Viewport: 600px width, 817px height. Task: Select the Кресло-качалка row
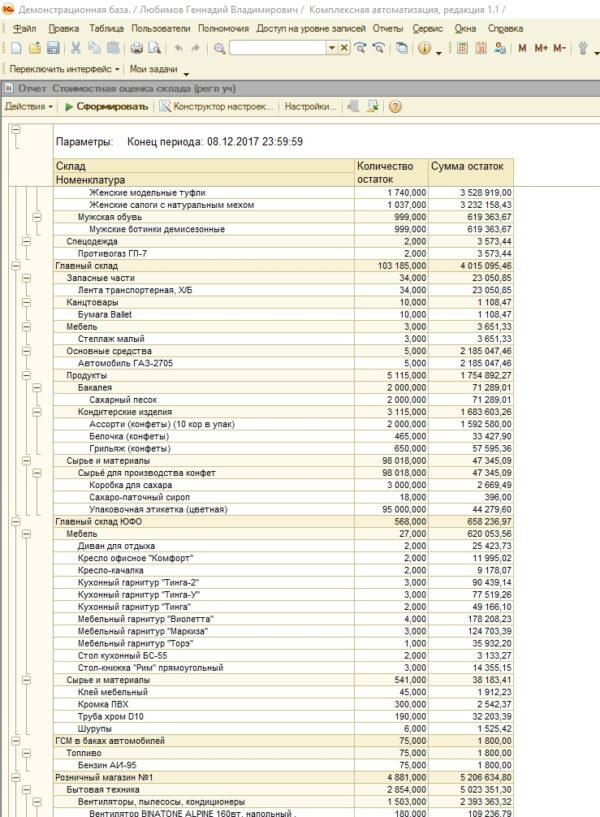(283, 571)
